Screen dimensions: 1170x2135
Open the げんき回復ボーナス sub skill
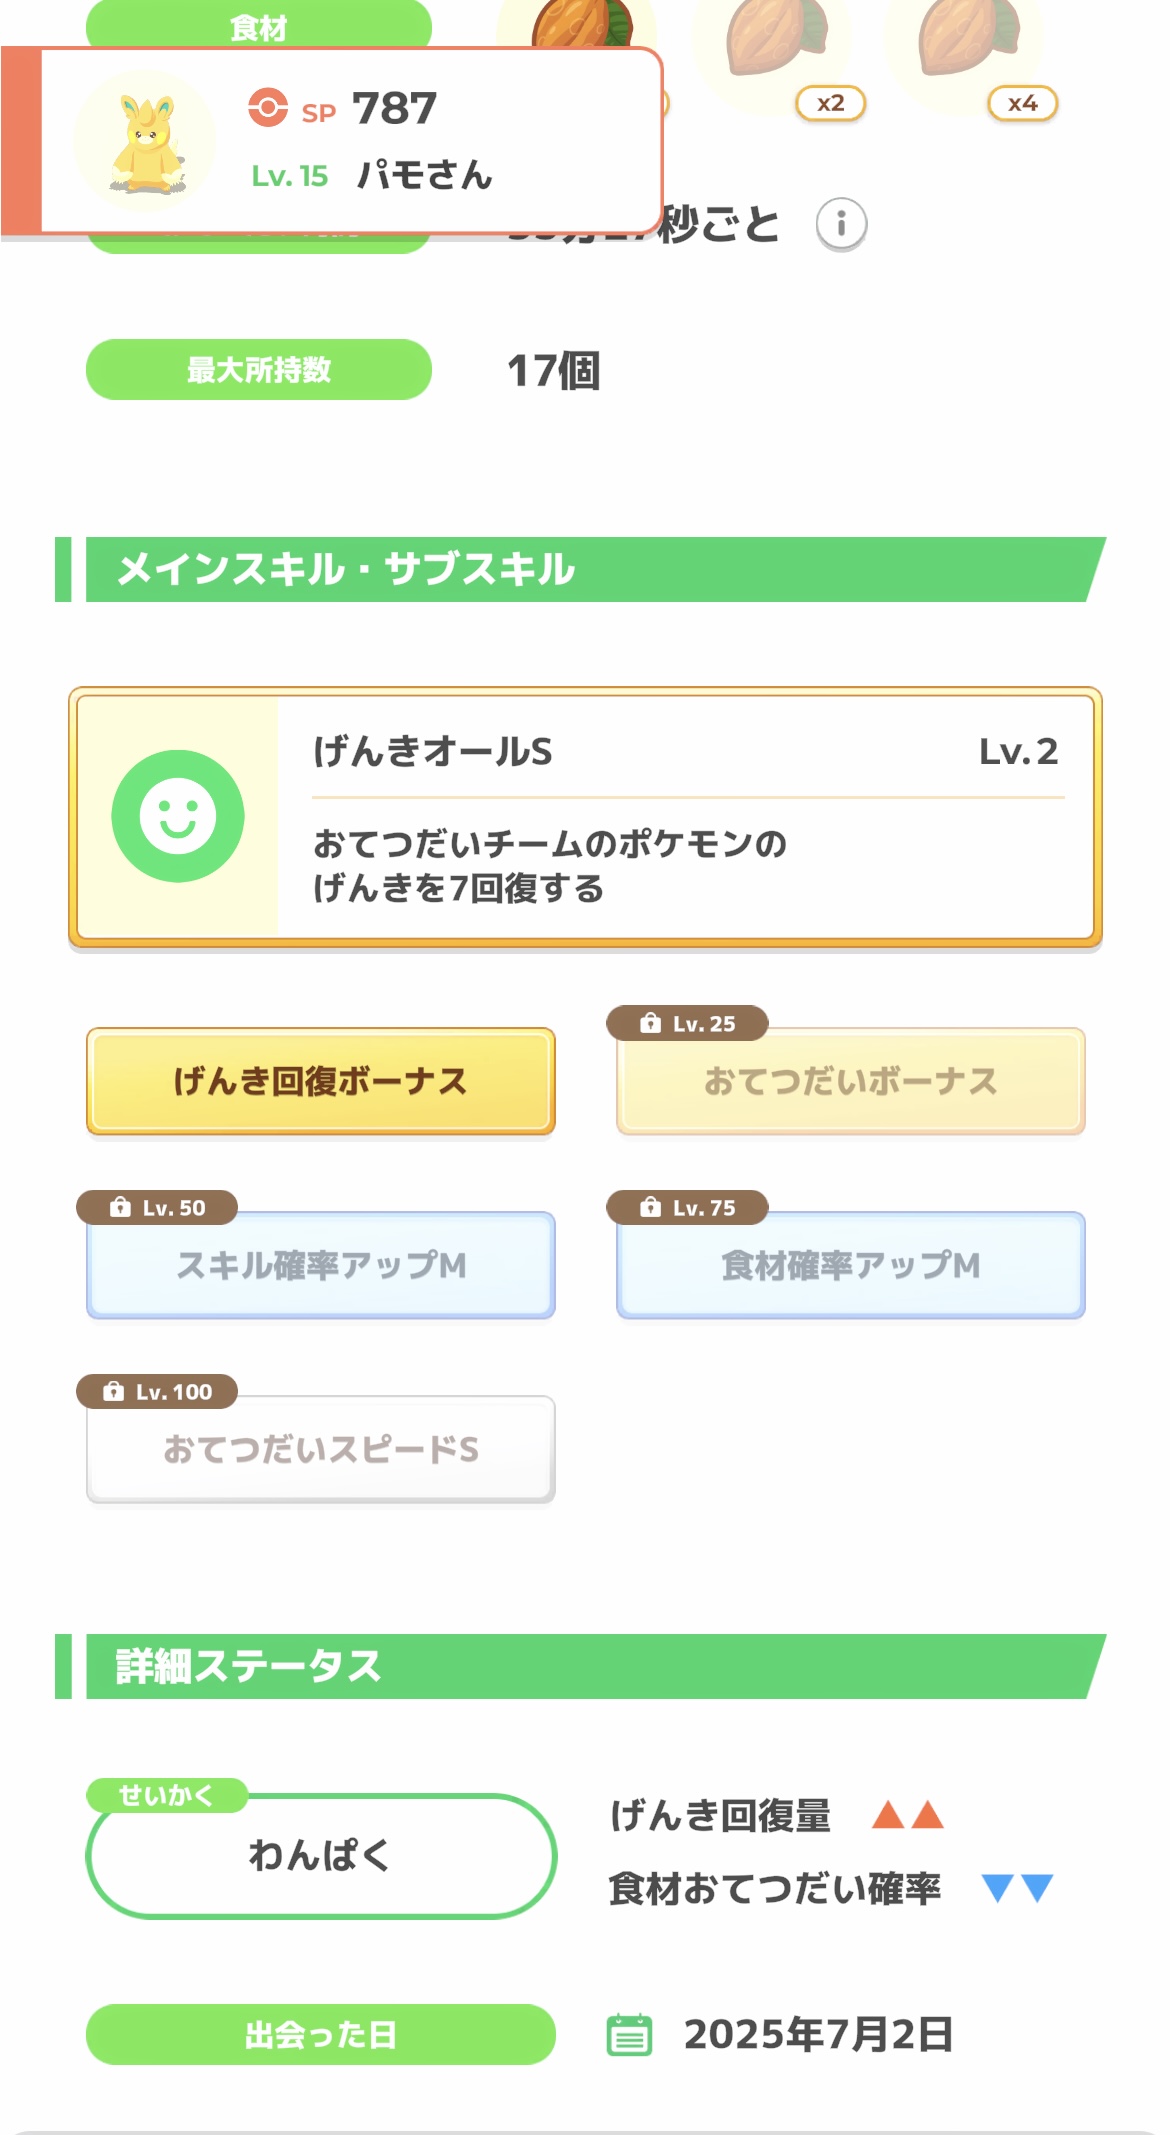320,1081
